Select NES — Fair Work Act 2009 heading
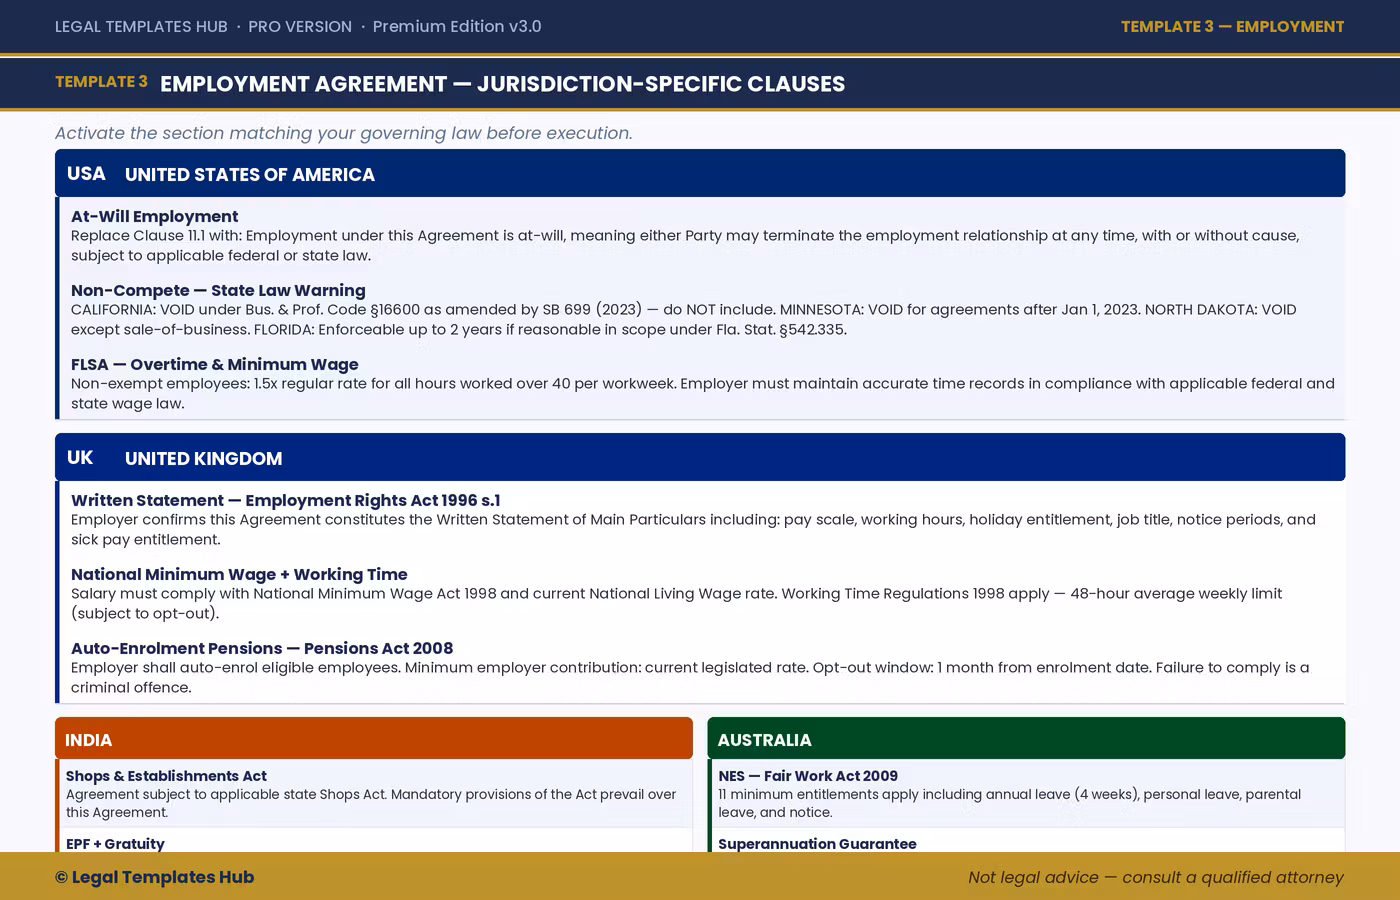 point(807,776)
